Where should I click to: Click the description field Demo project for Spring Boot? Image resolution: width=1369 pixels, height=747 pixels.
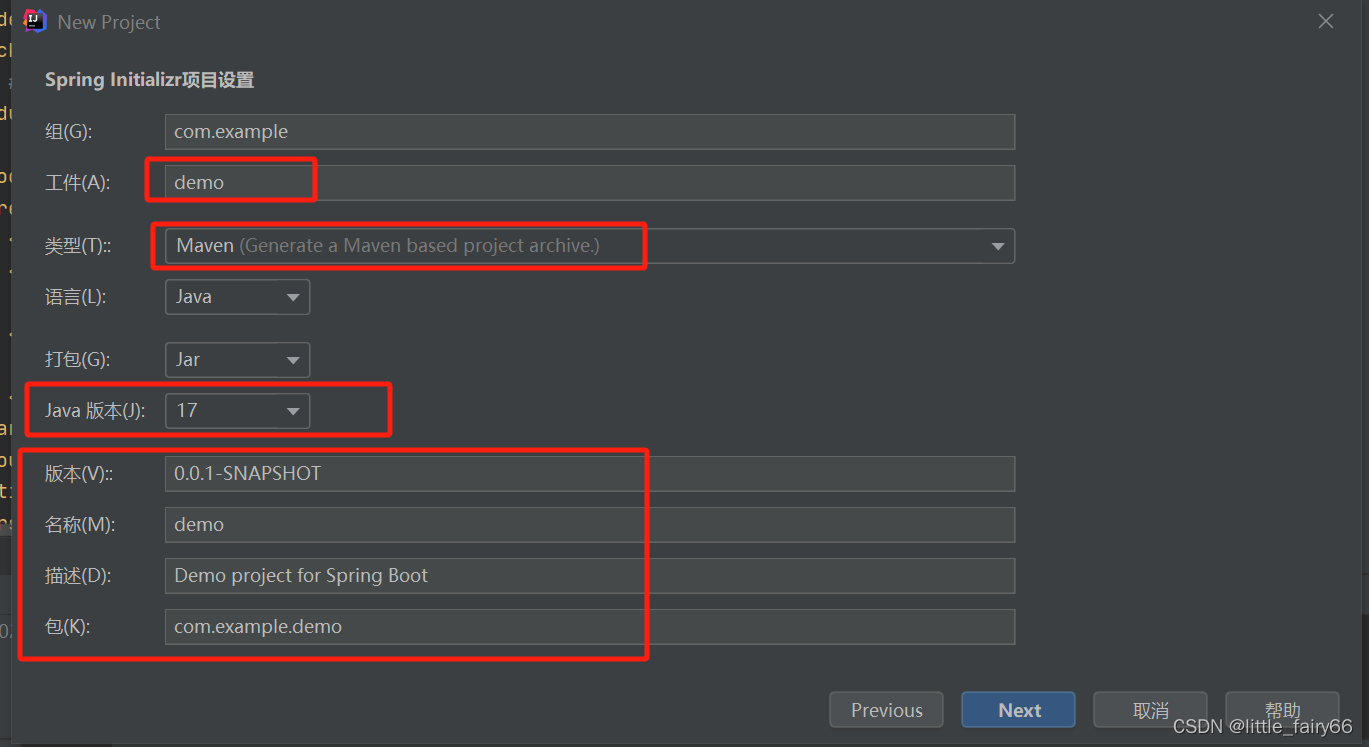click(x=590, y=576)
